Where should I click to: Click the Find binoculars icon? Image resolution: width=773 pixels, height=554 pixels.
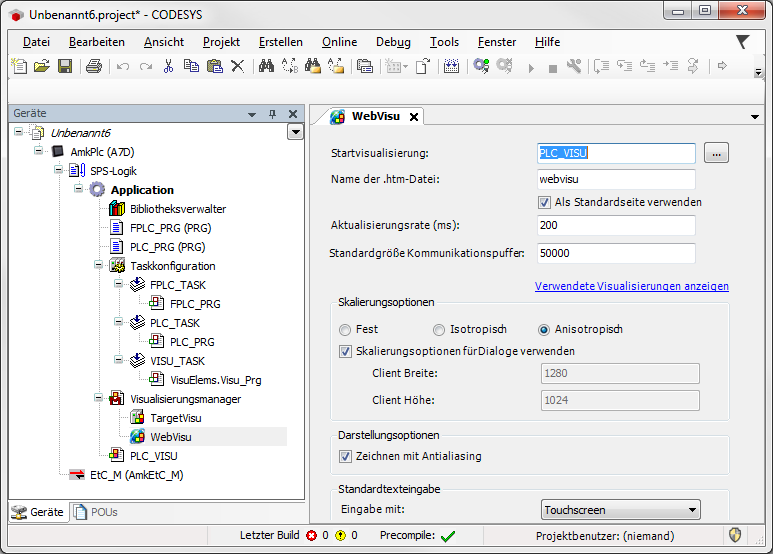point(267,66)
